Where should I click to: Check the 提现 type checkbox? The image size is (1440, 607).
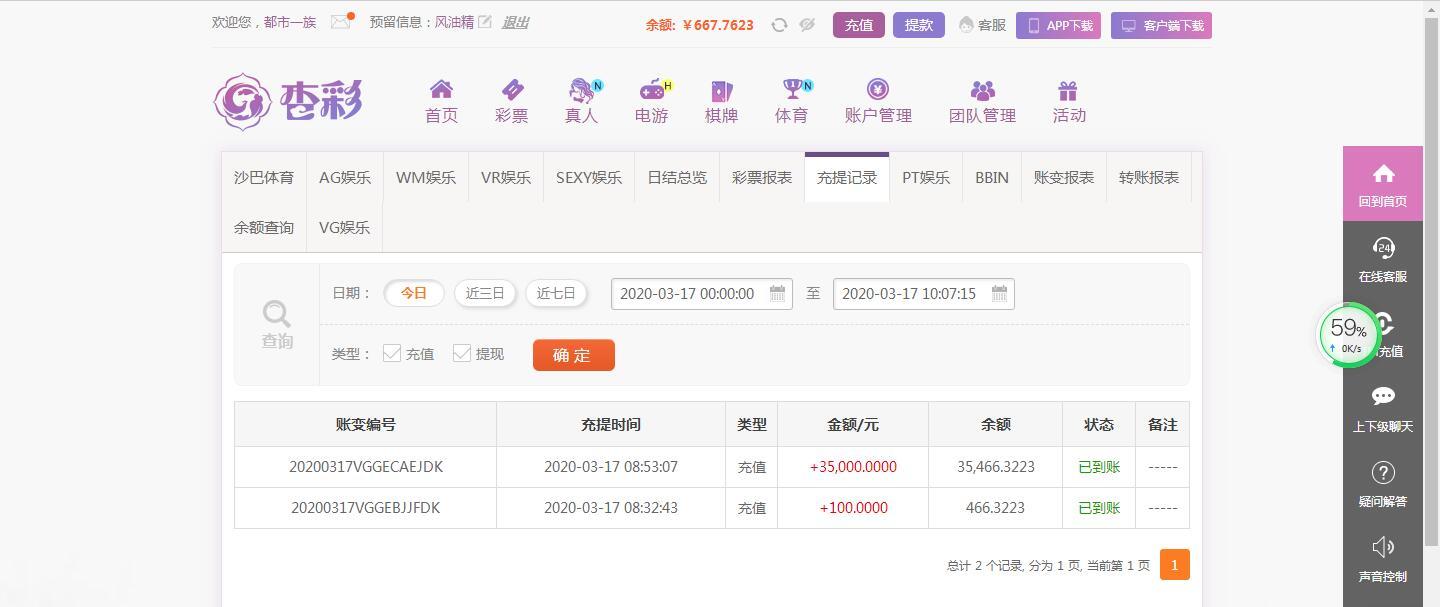461,353
